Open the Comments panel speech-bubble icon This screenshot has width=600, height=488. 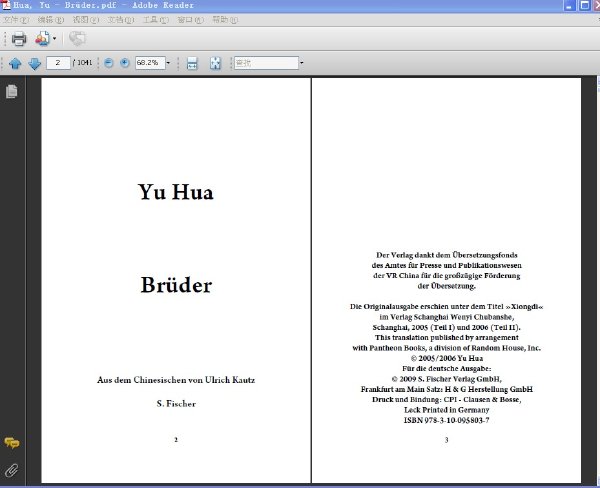12,443
